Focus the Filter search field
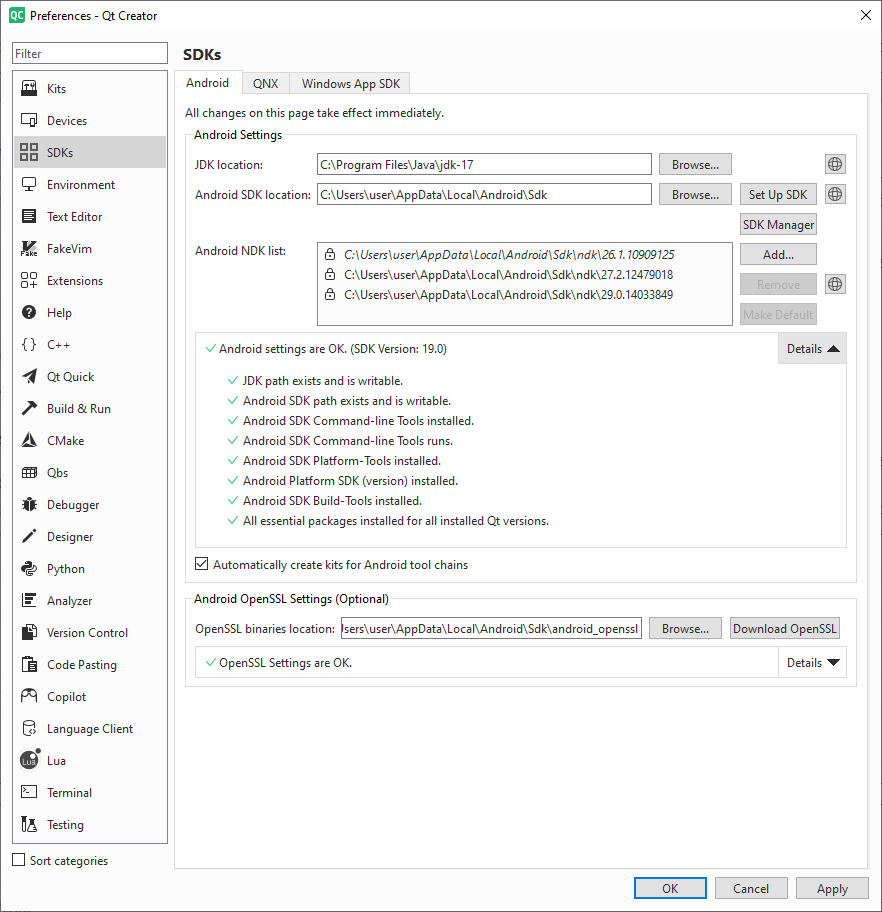The width and height of the screenshot is (882, 912). click(x=90, y=54)
